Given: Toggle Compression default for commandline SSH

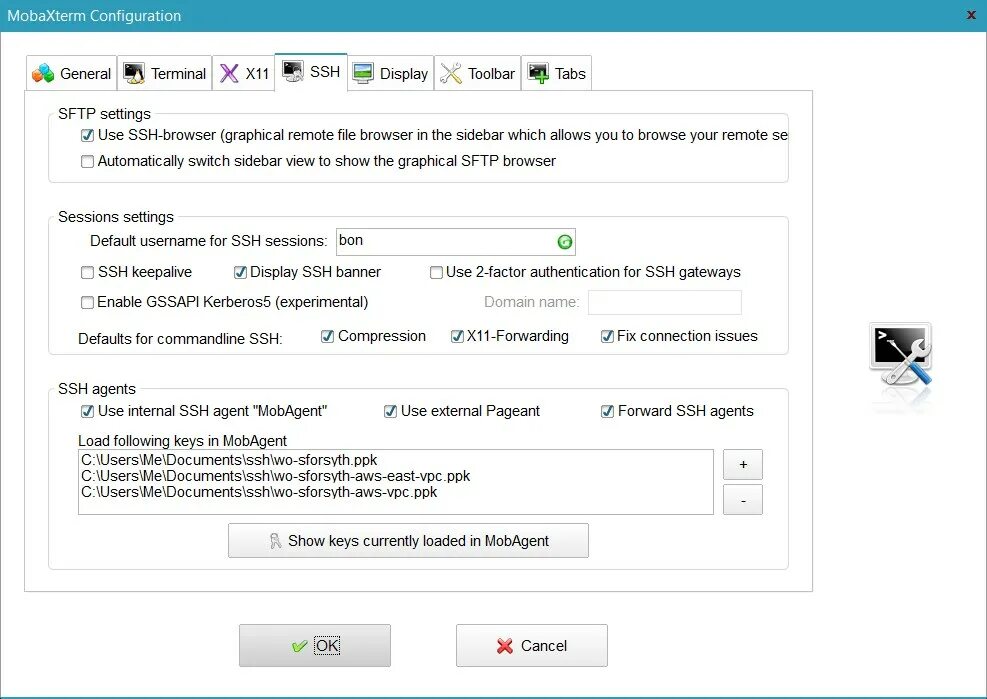Looking at the screenshot, I should pos(327,337).
